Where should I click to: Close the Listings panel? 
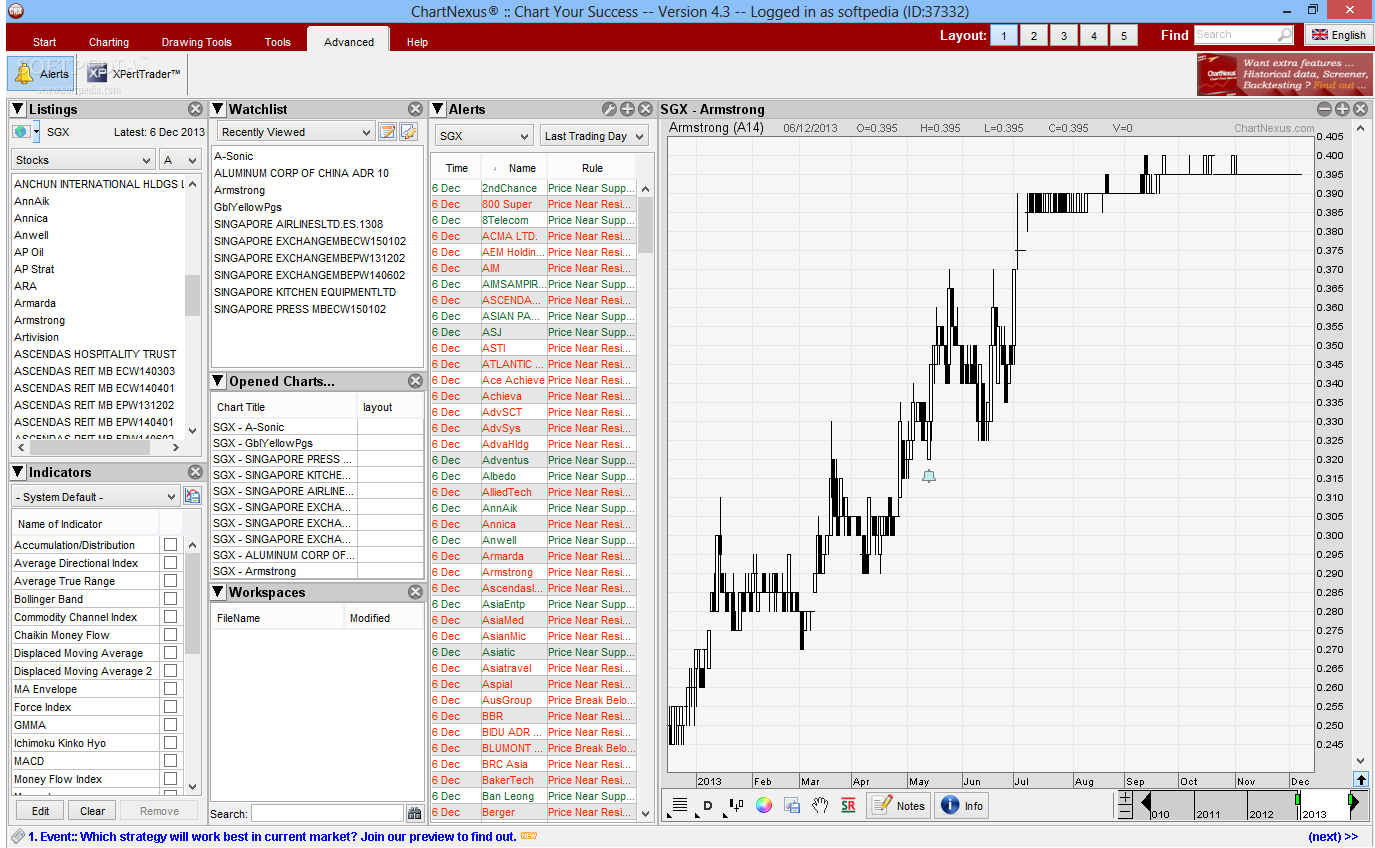click(196, 109)
